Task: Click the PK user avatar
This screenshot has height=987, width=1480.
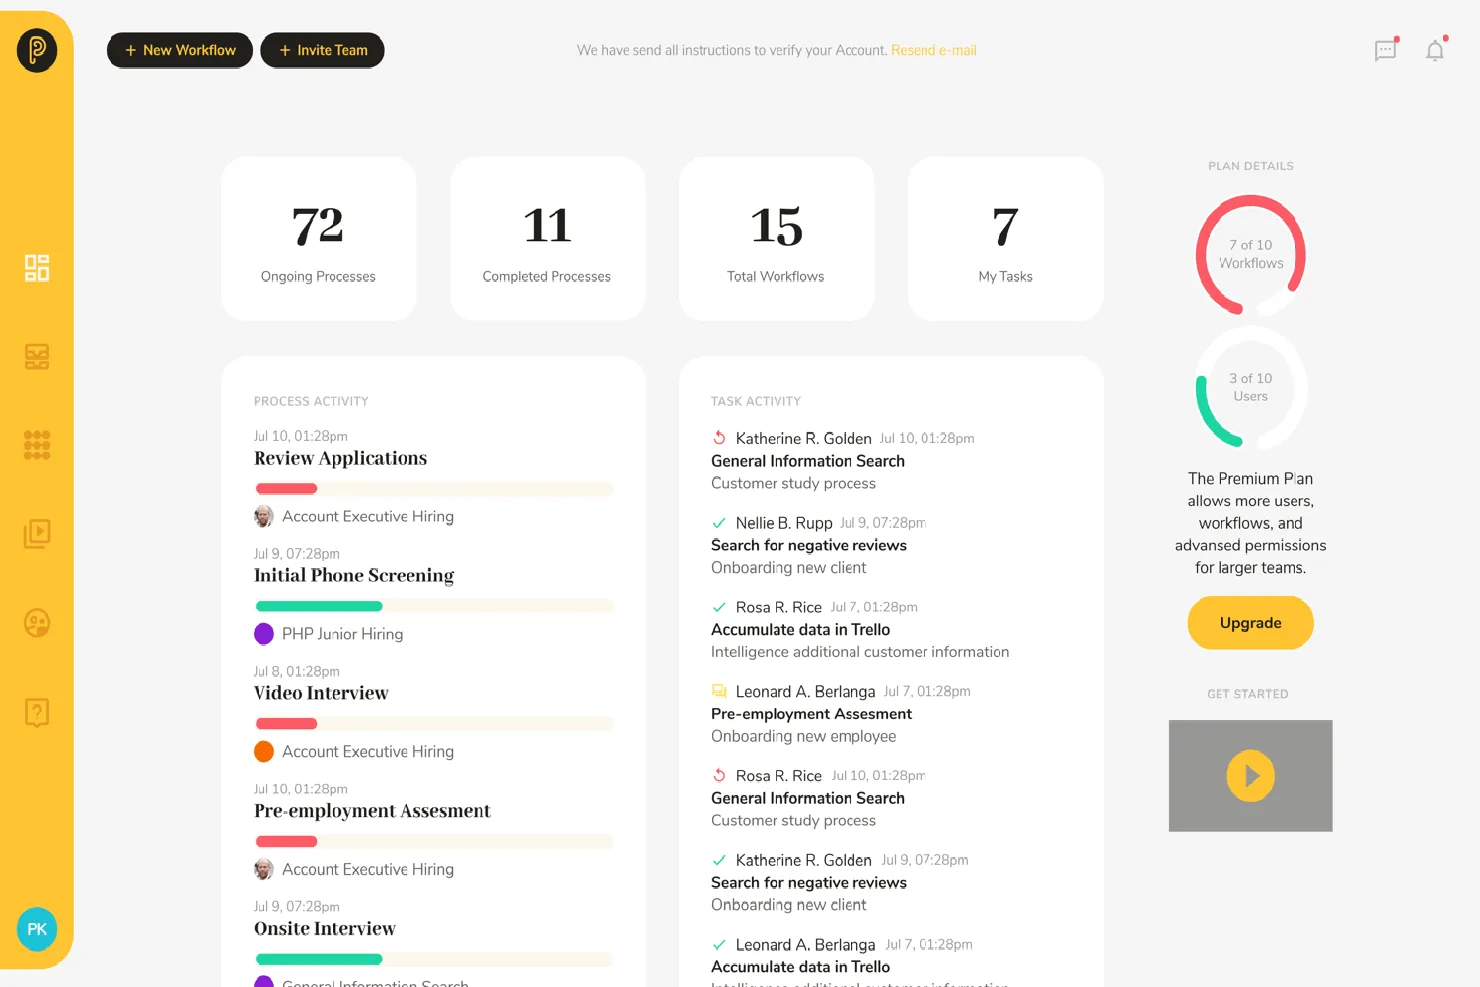Action: [37, 929]
